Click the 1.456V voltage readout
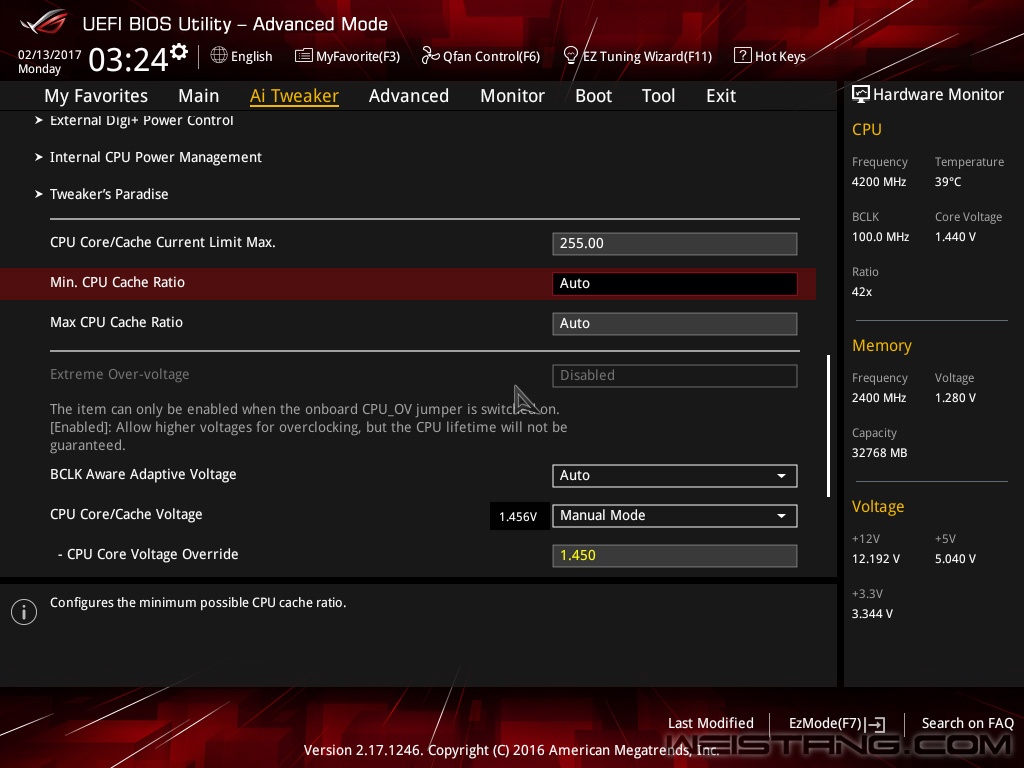Image resolution: width=1024 pixels, height=768 pixels. 518,517
